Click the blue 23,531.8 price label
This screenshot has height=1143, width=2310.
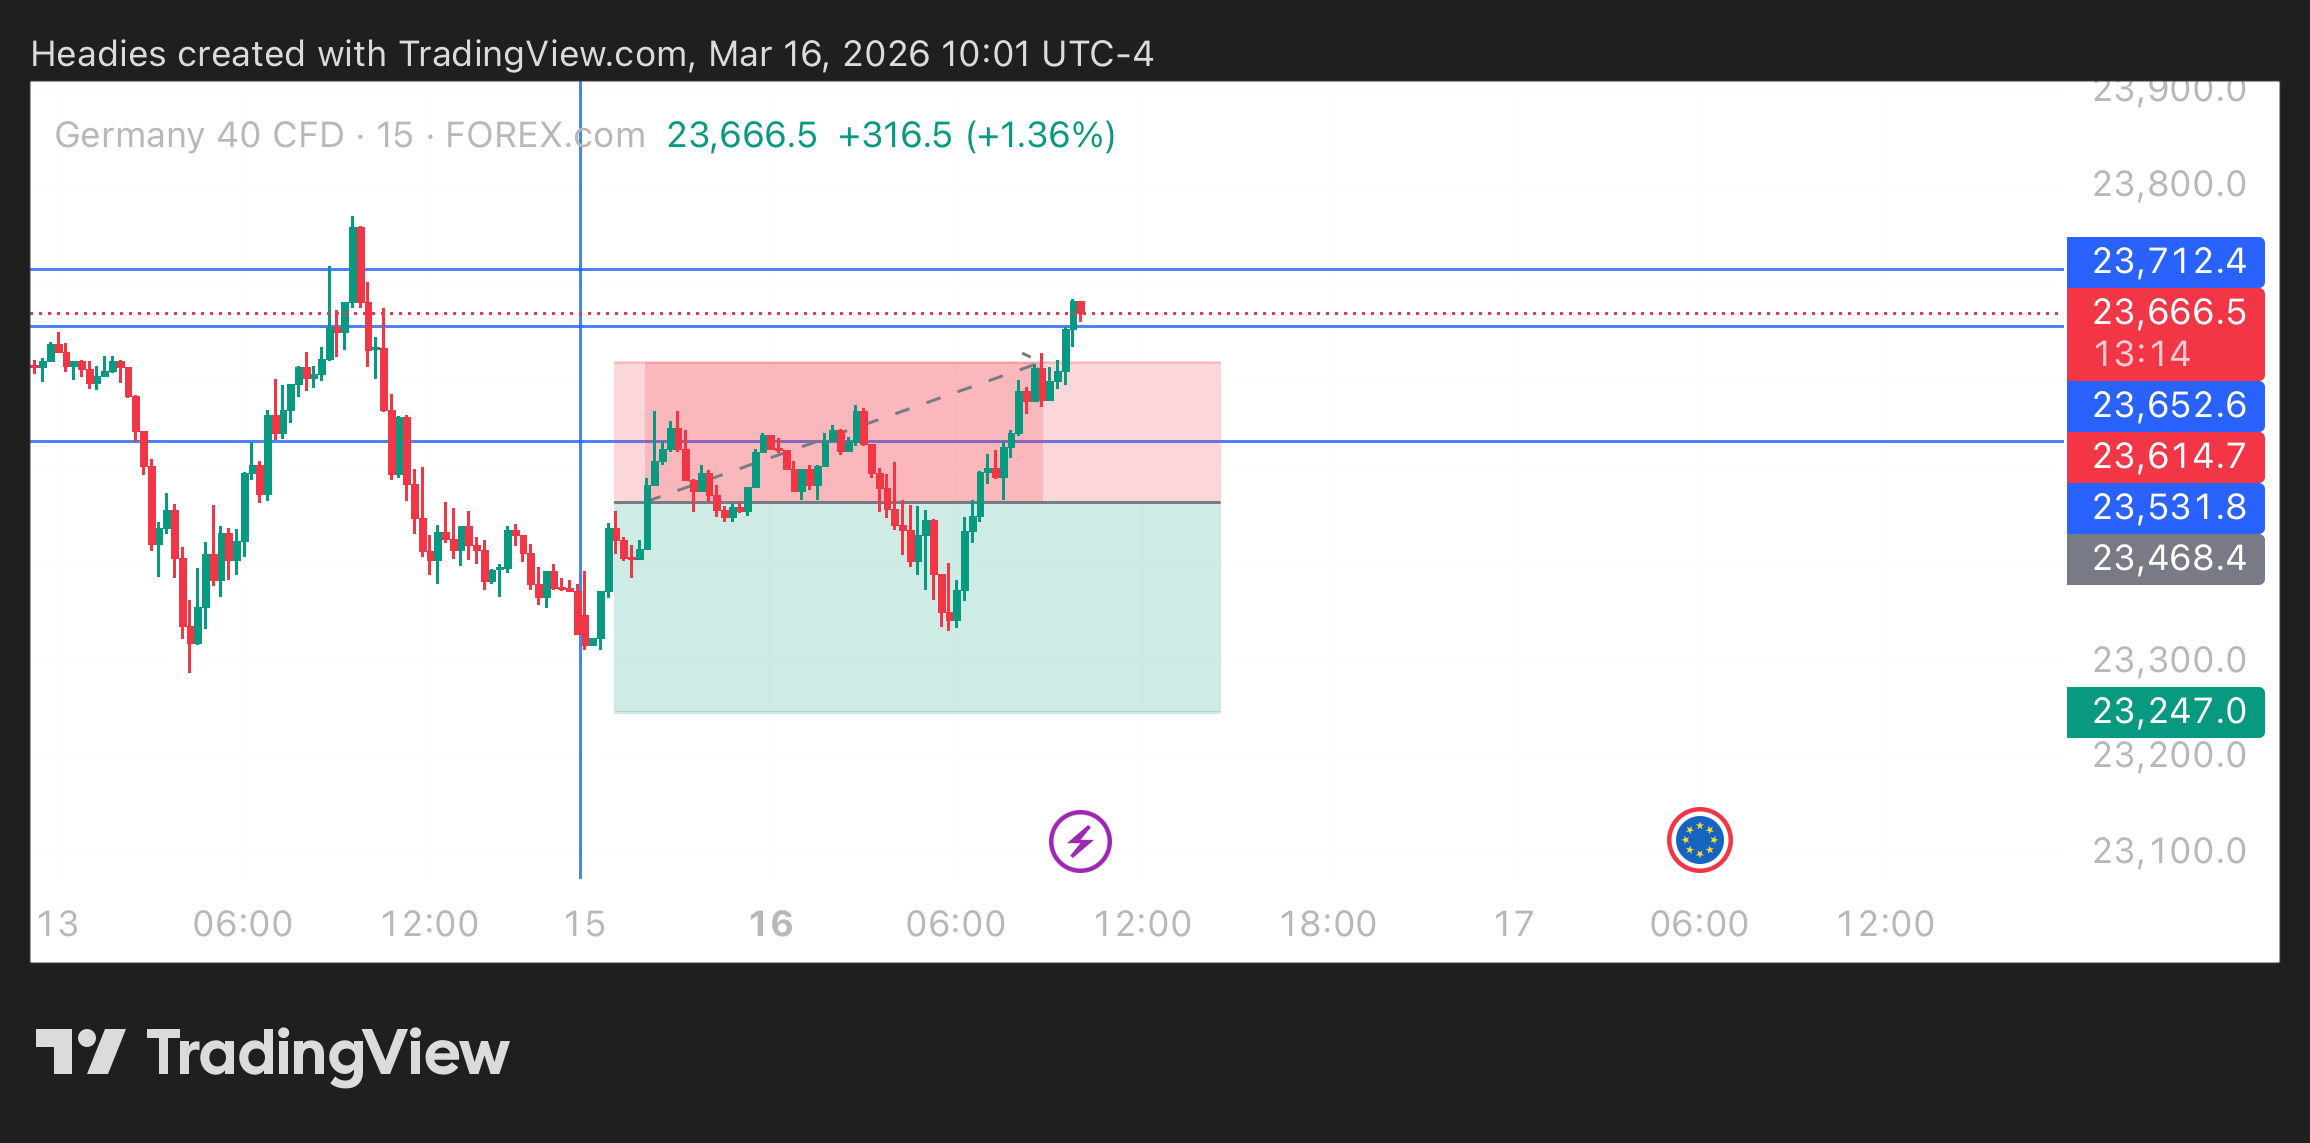[x=2165, y=507]
